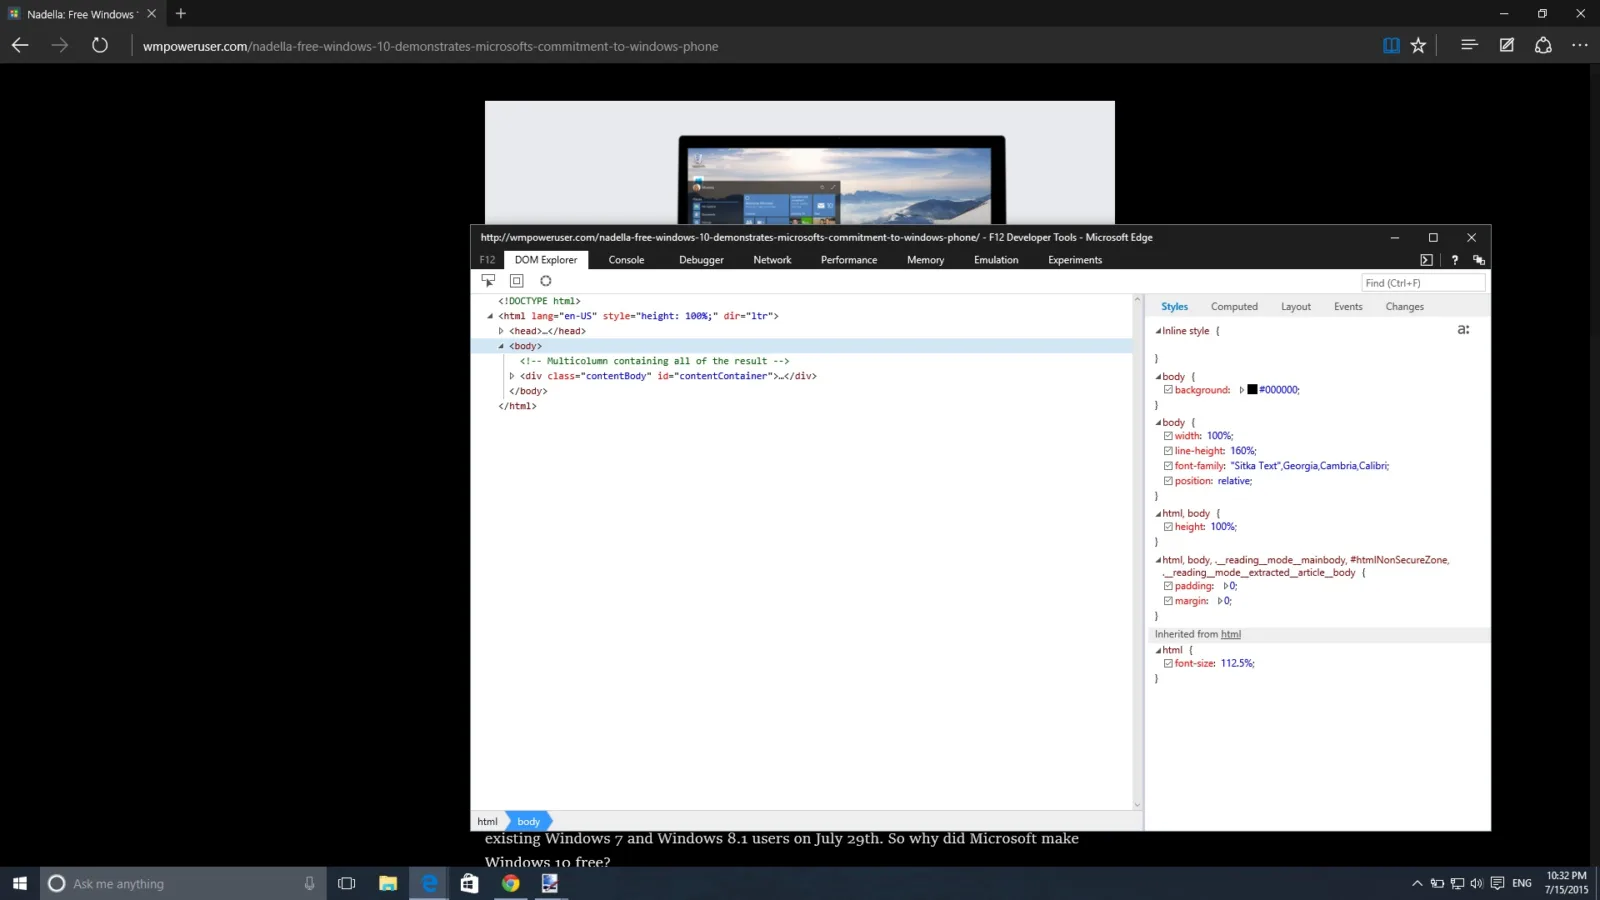Image resolution: width=1600 pixels, height=900 pixels.
Task: Toggle the height: 100% checkbox
Action: coord(1168,527)
